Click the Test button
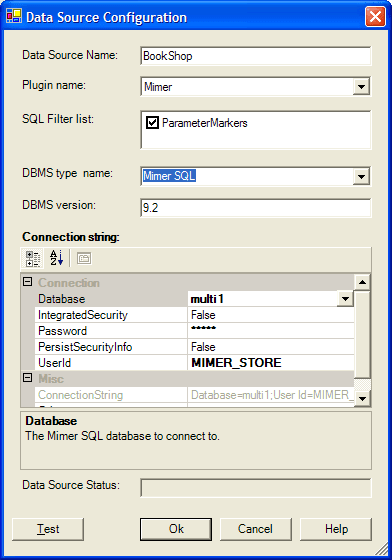The width and height of the screenshot is (392, 560). pos(48,529)
